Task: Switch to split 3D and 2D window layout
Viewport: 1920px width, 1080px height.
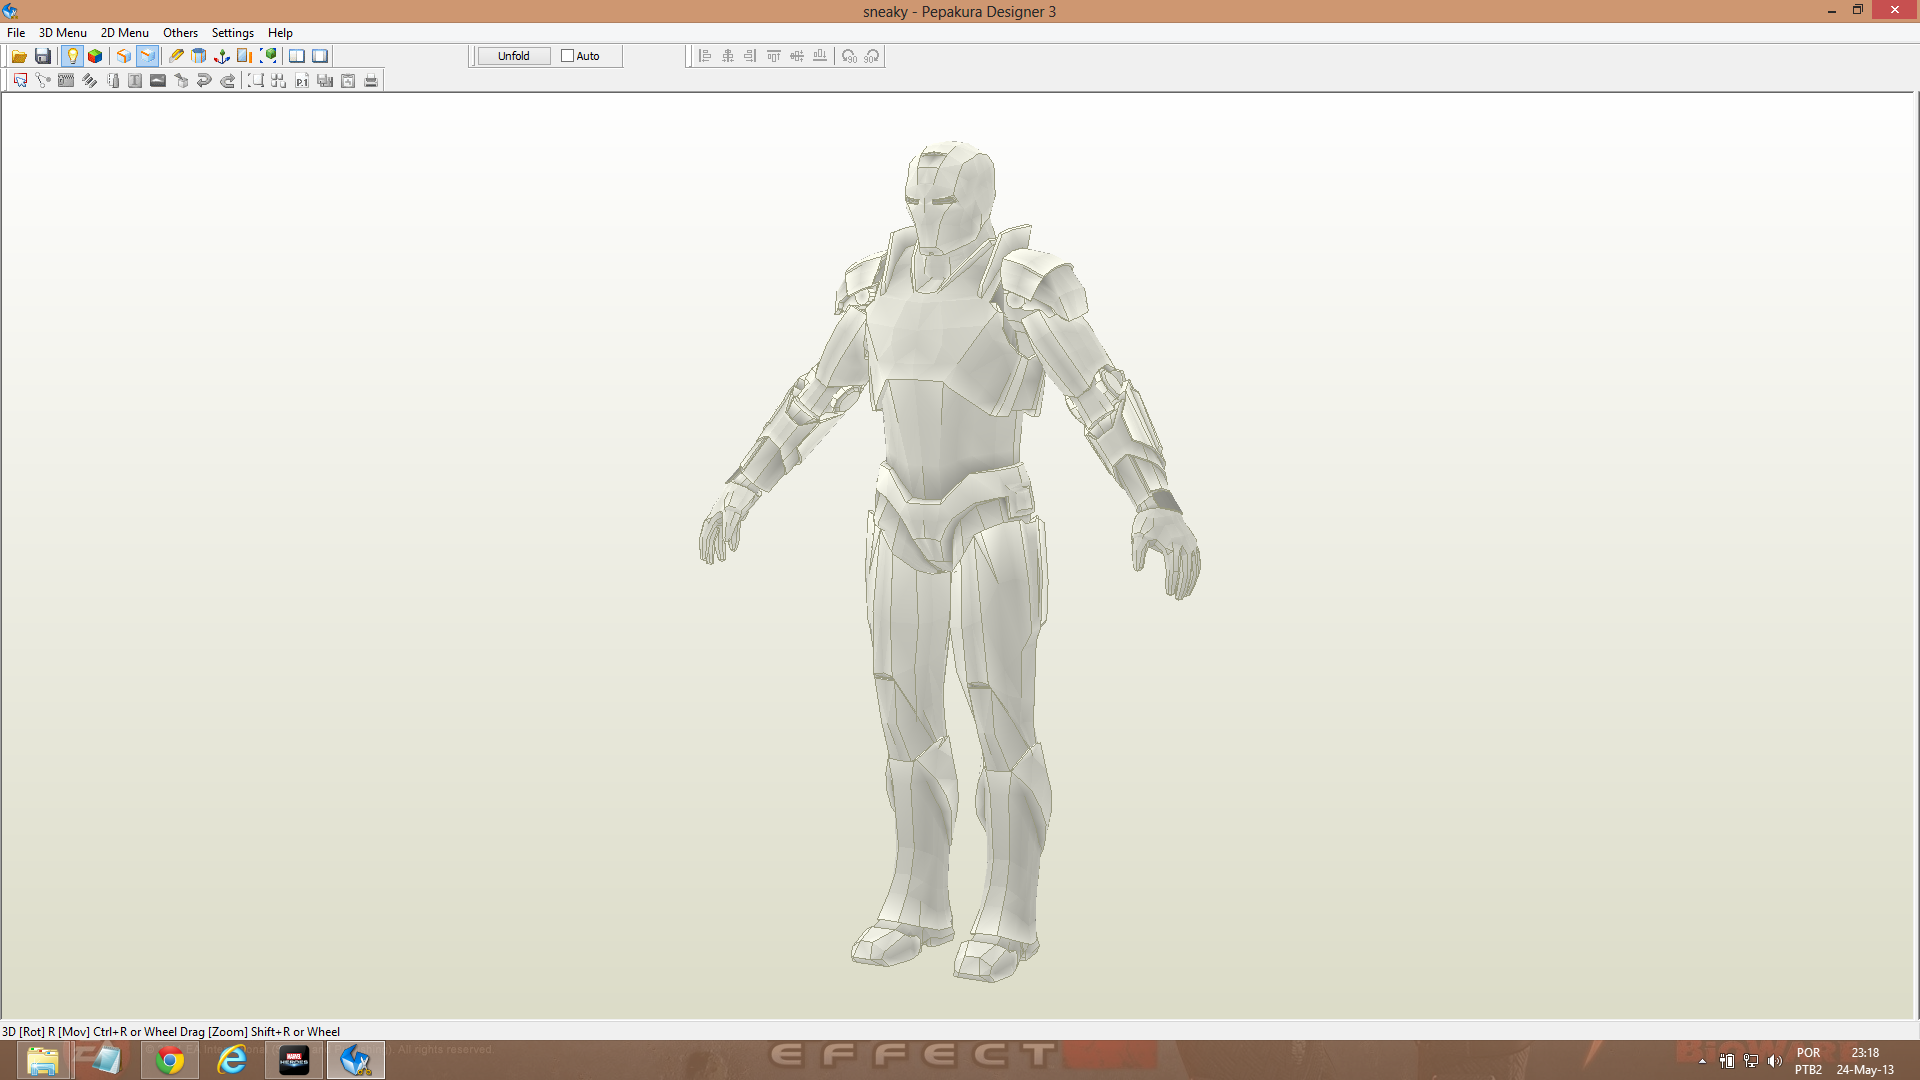Action: tap(297, 56)
